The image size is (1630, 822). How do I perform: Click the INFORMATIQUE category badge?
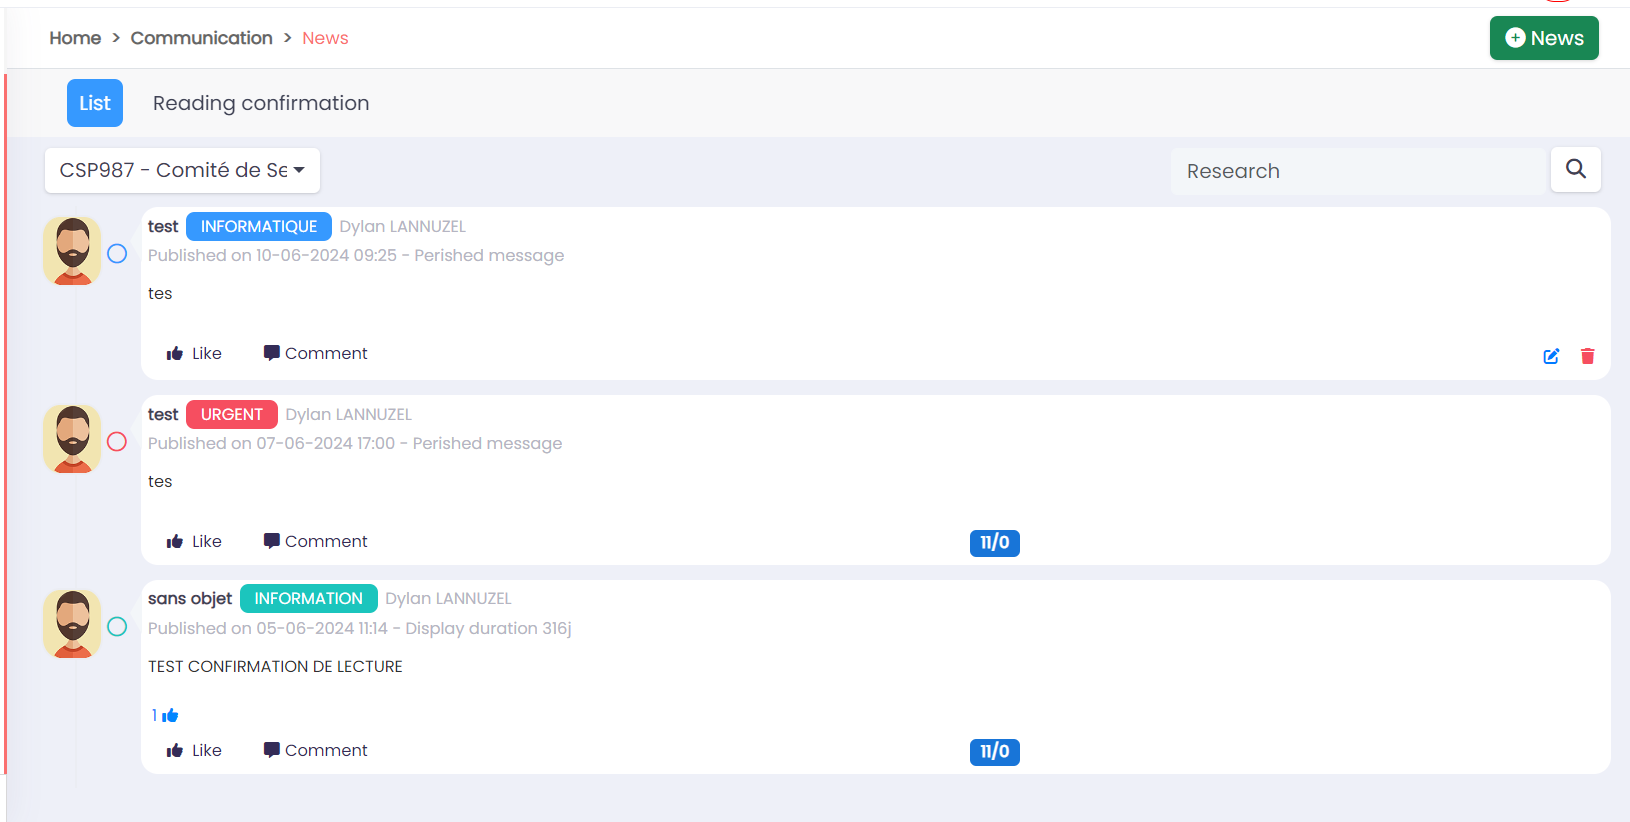(259, 227)
